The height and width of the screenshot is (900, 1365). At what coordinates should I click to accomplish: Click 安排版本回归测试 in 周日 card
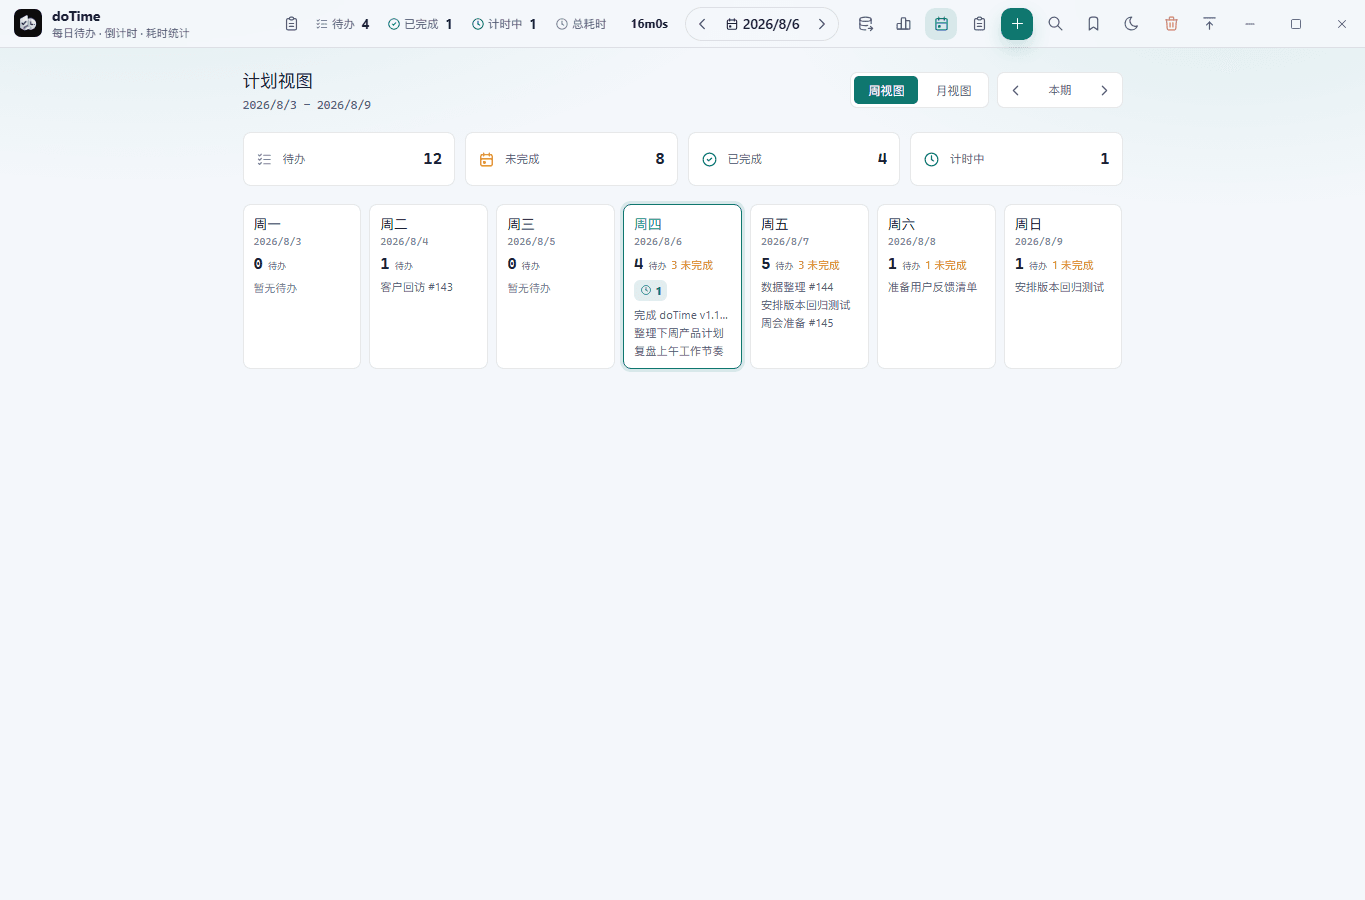click(x=1060, y=287)
